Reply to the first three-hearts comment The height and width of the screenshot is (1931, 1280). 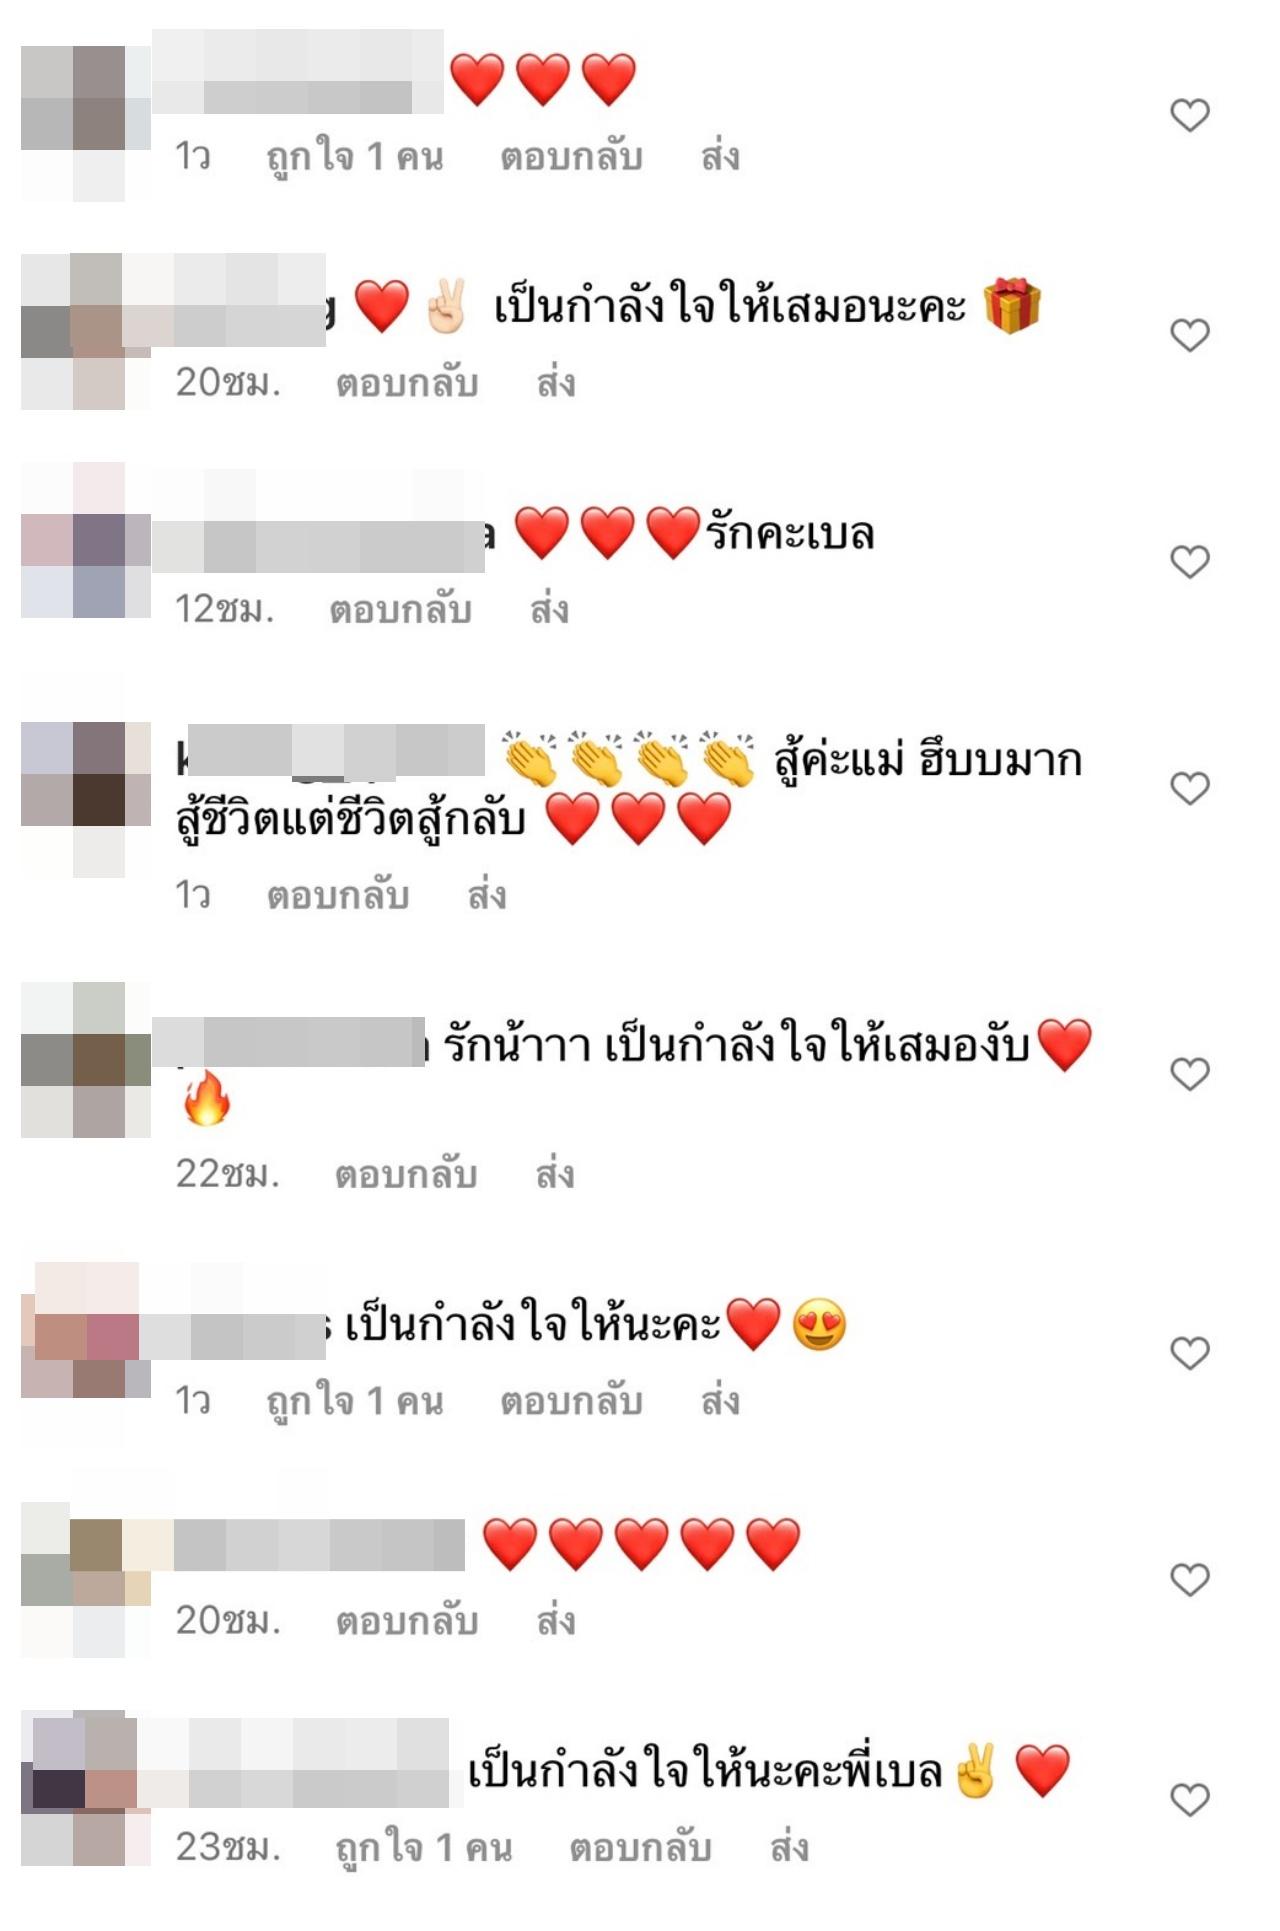[x=571, y=157]
